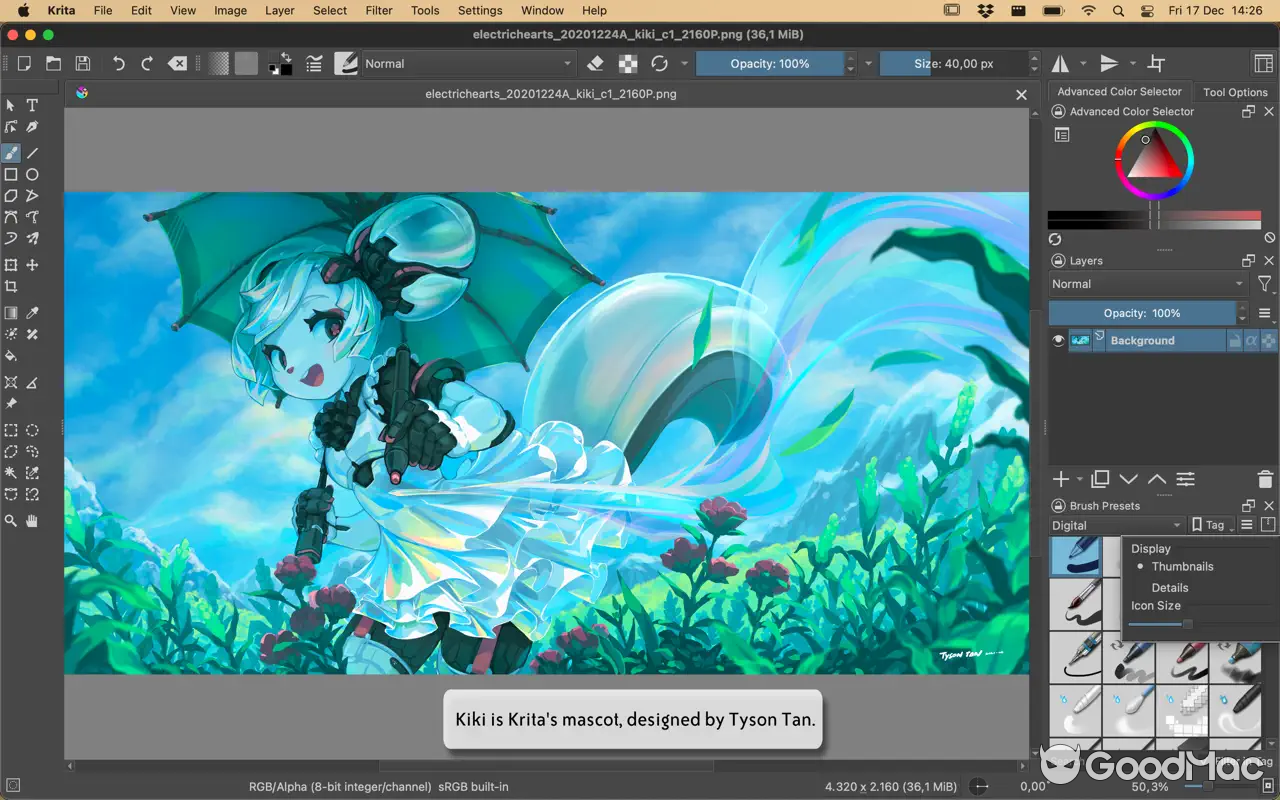Click the Color Sampler tool
1280x800 pixels.
[31, 312]
